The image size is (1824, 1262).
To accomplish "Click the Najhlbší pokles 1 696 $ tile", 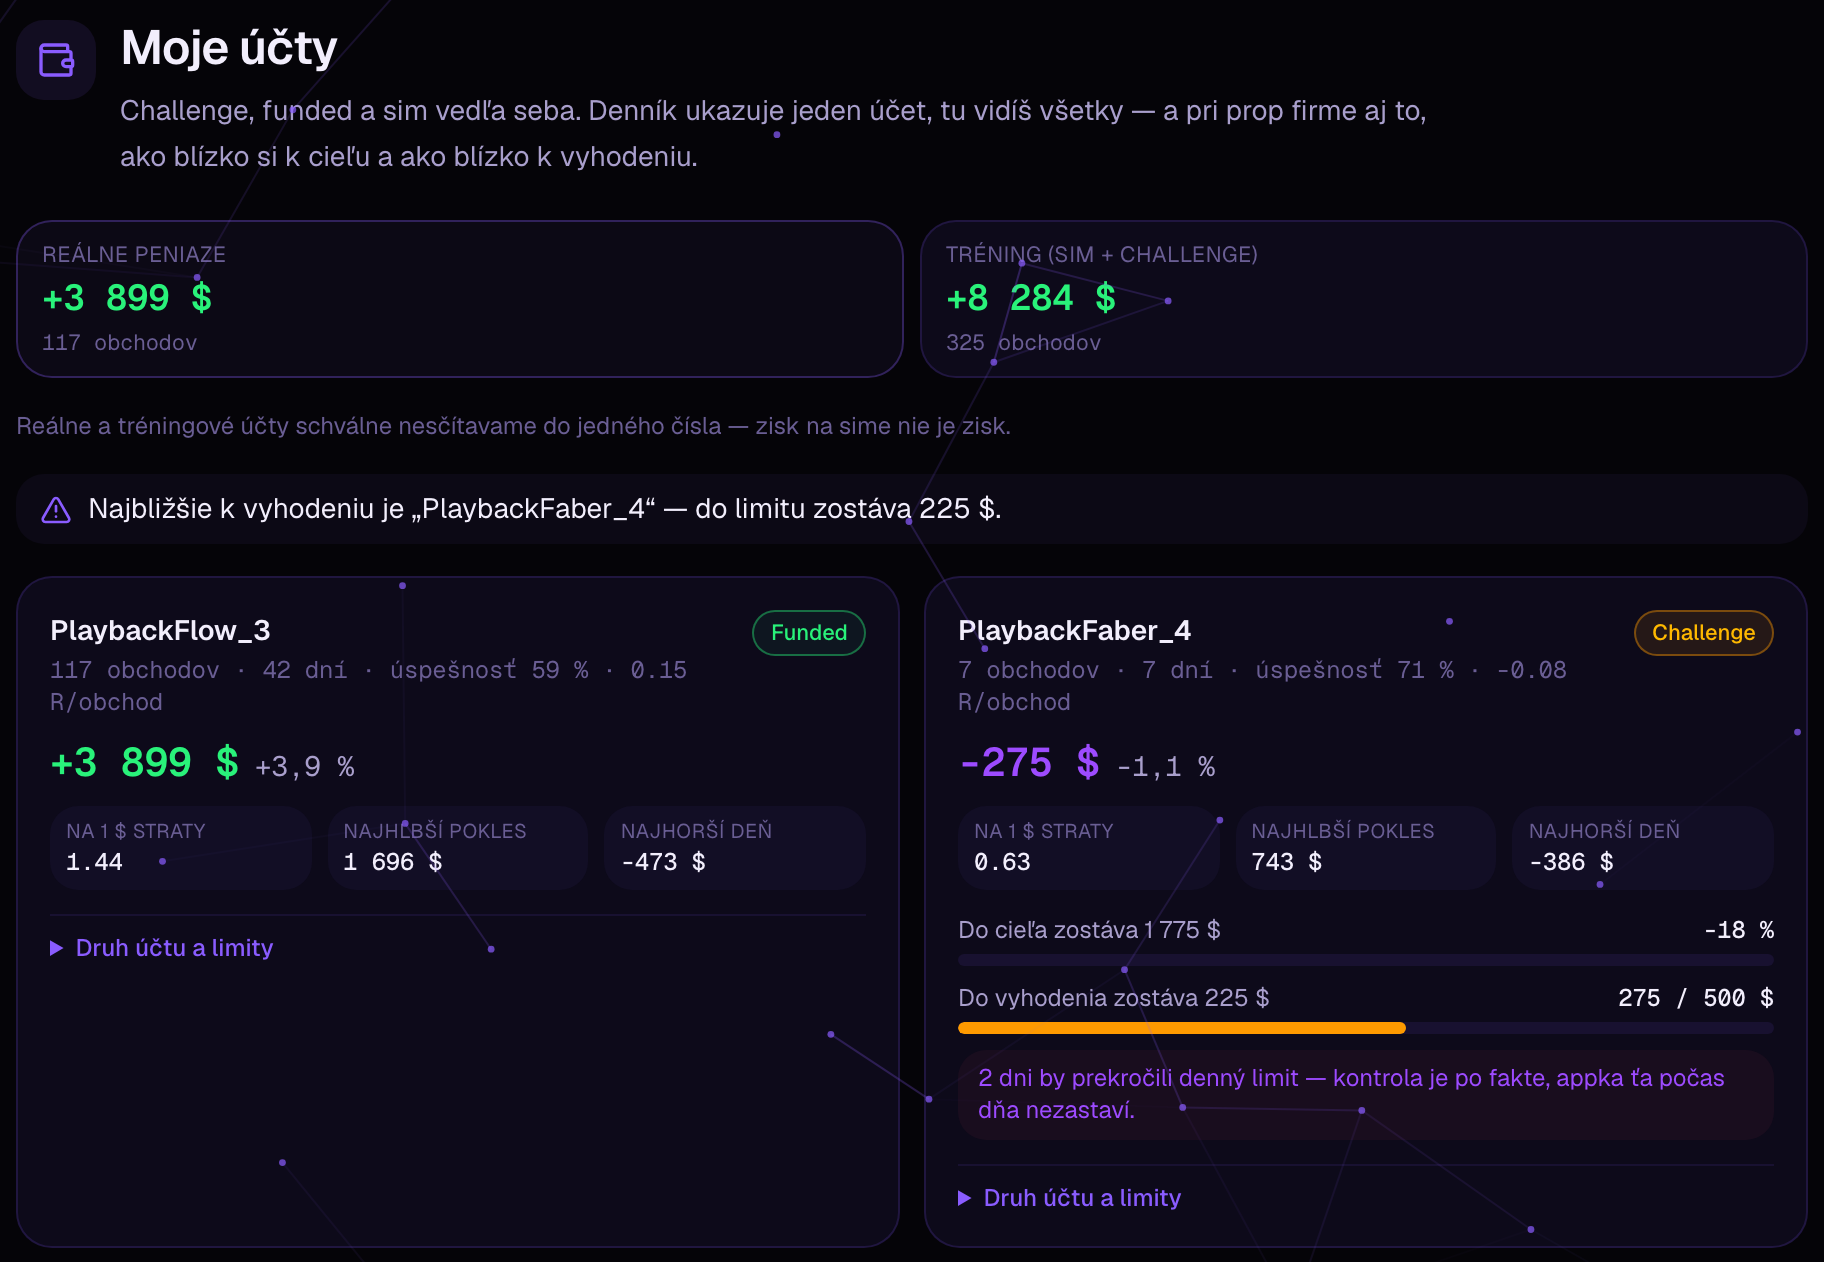I will point(458,848).
